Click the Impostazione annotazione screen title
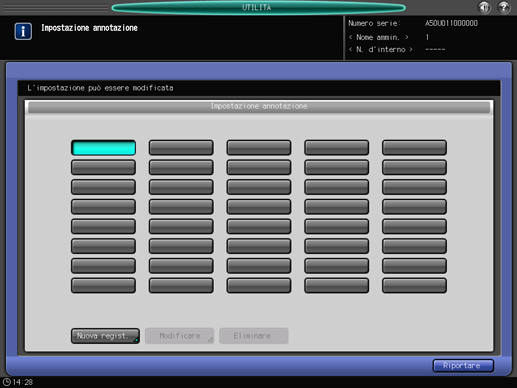The height and width of the screenshot is (388, 517). pyautogui.click(x=89, y=28)
